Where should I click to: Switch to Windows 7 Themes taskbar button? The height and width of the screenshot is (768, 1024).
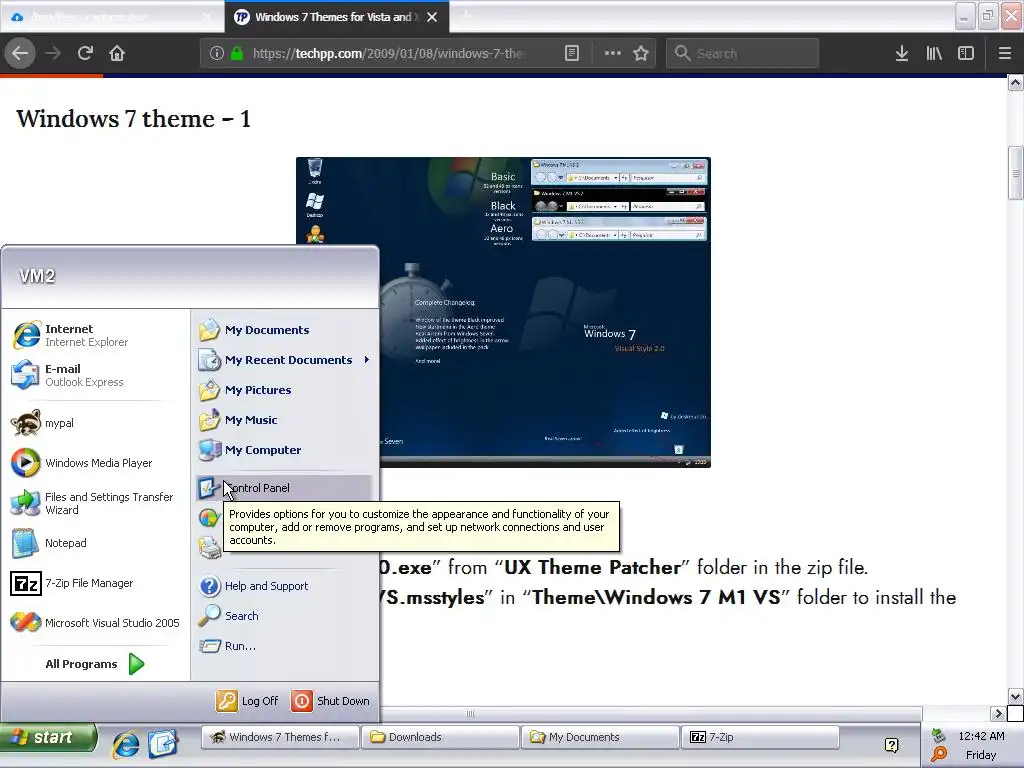(280, 737)
